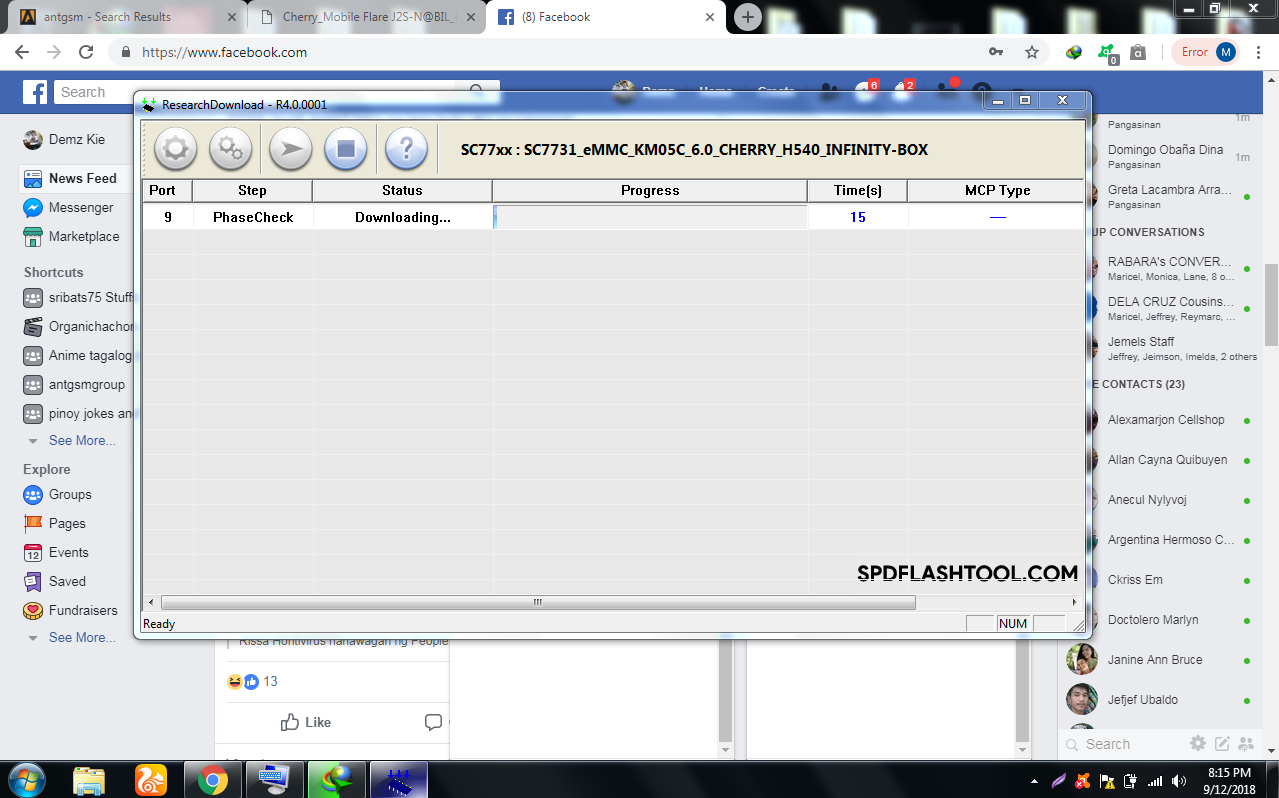
Task: Open the Chrome profile Error button
Action: [x=1208, y=52]
